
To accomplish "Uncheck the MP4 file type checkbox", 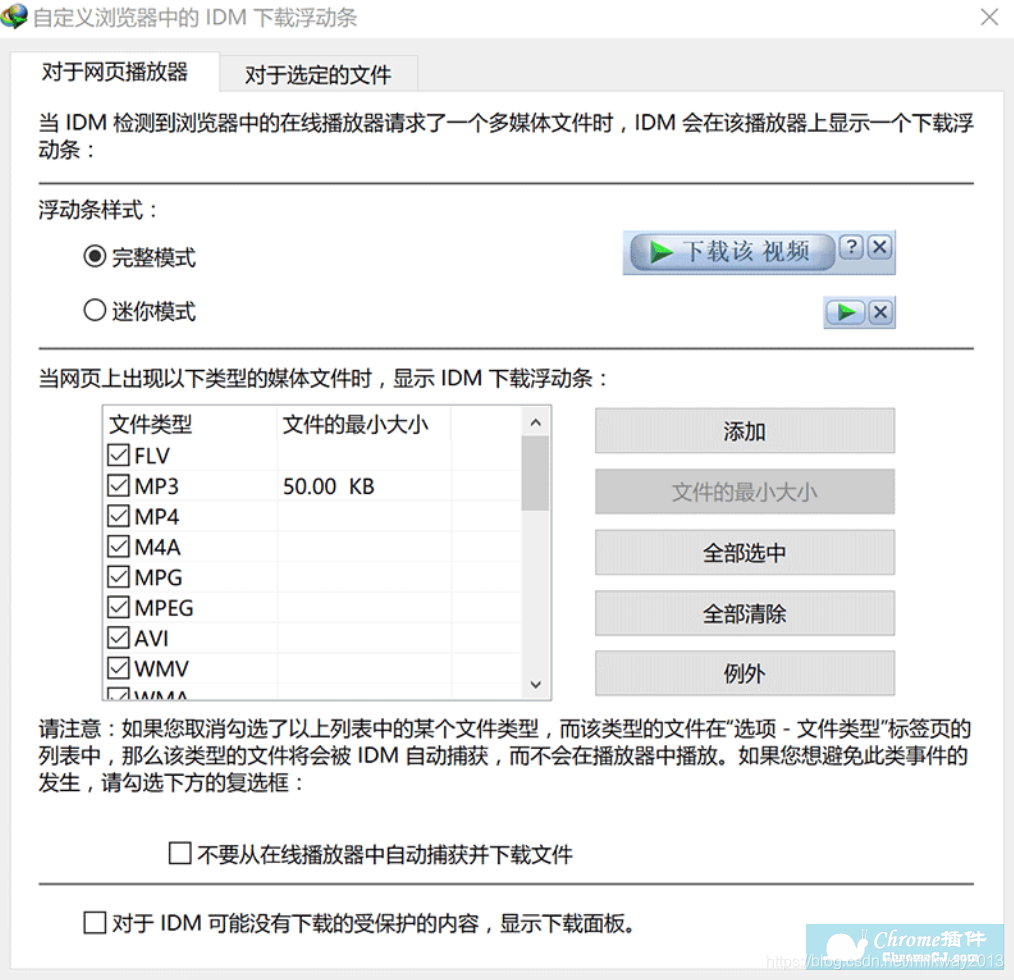I will coord(118,516).
